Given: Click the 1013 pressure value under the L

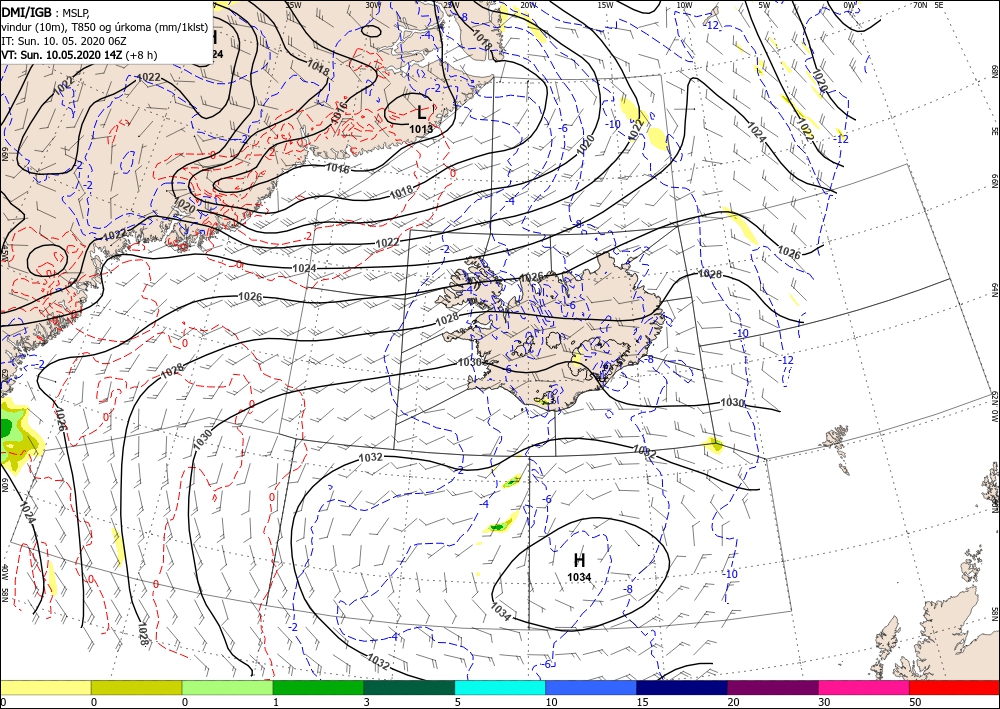Looking at the screenshot, I should point(421,129).
